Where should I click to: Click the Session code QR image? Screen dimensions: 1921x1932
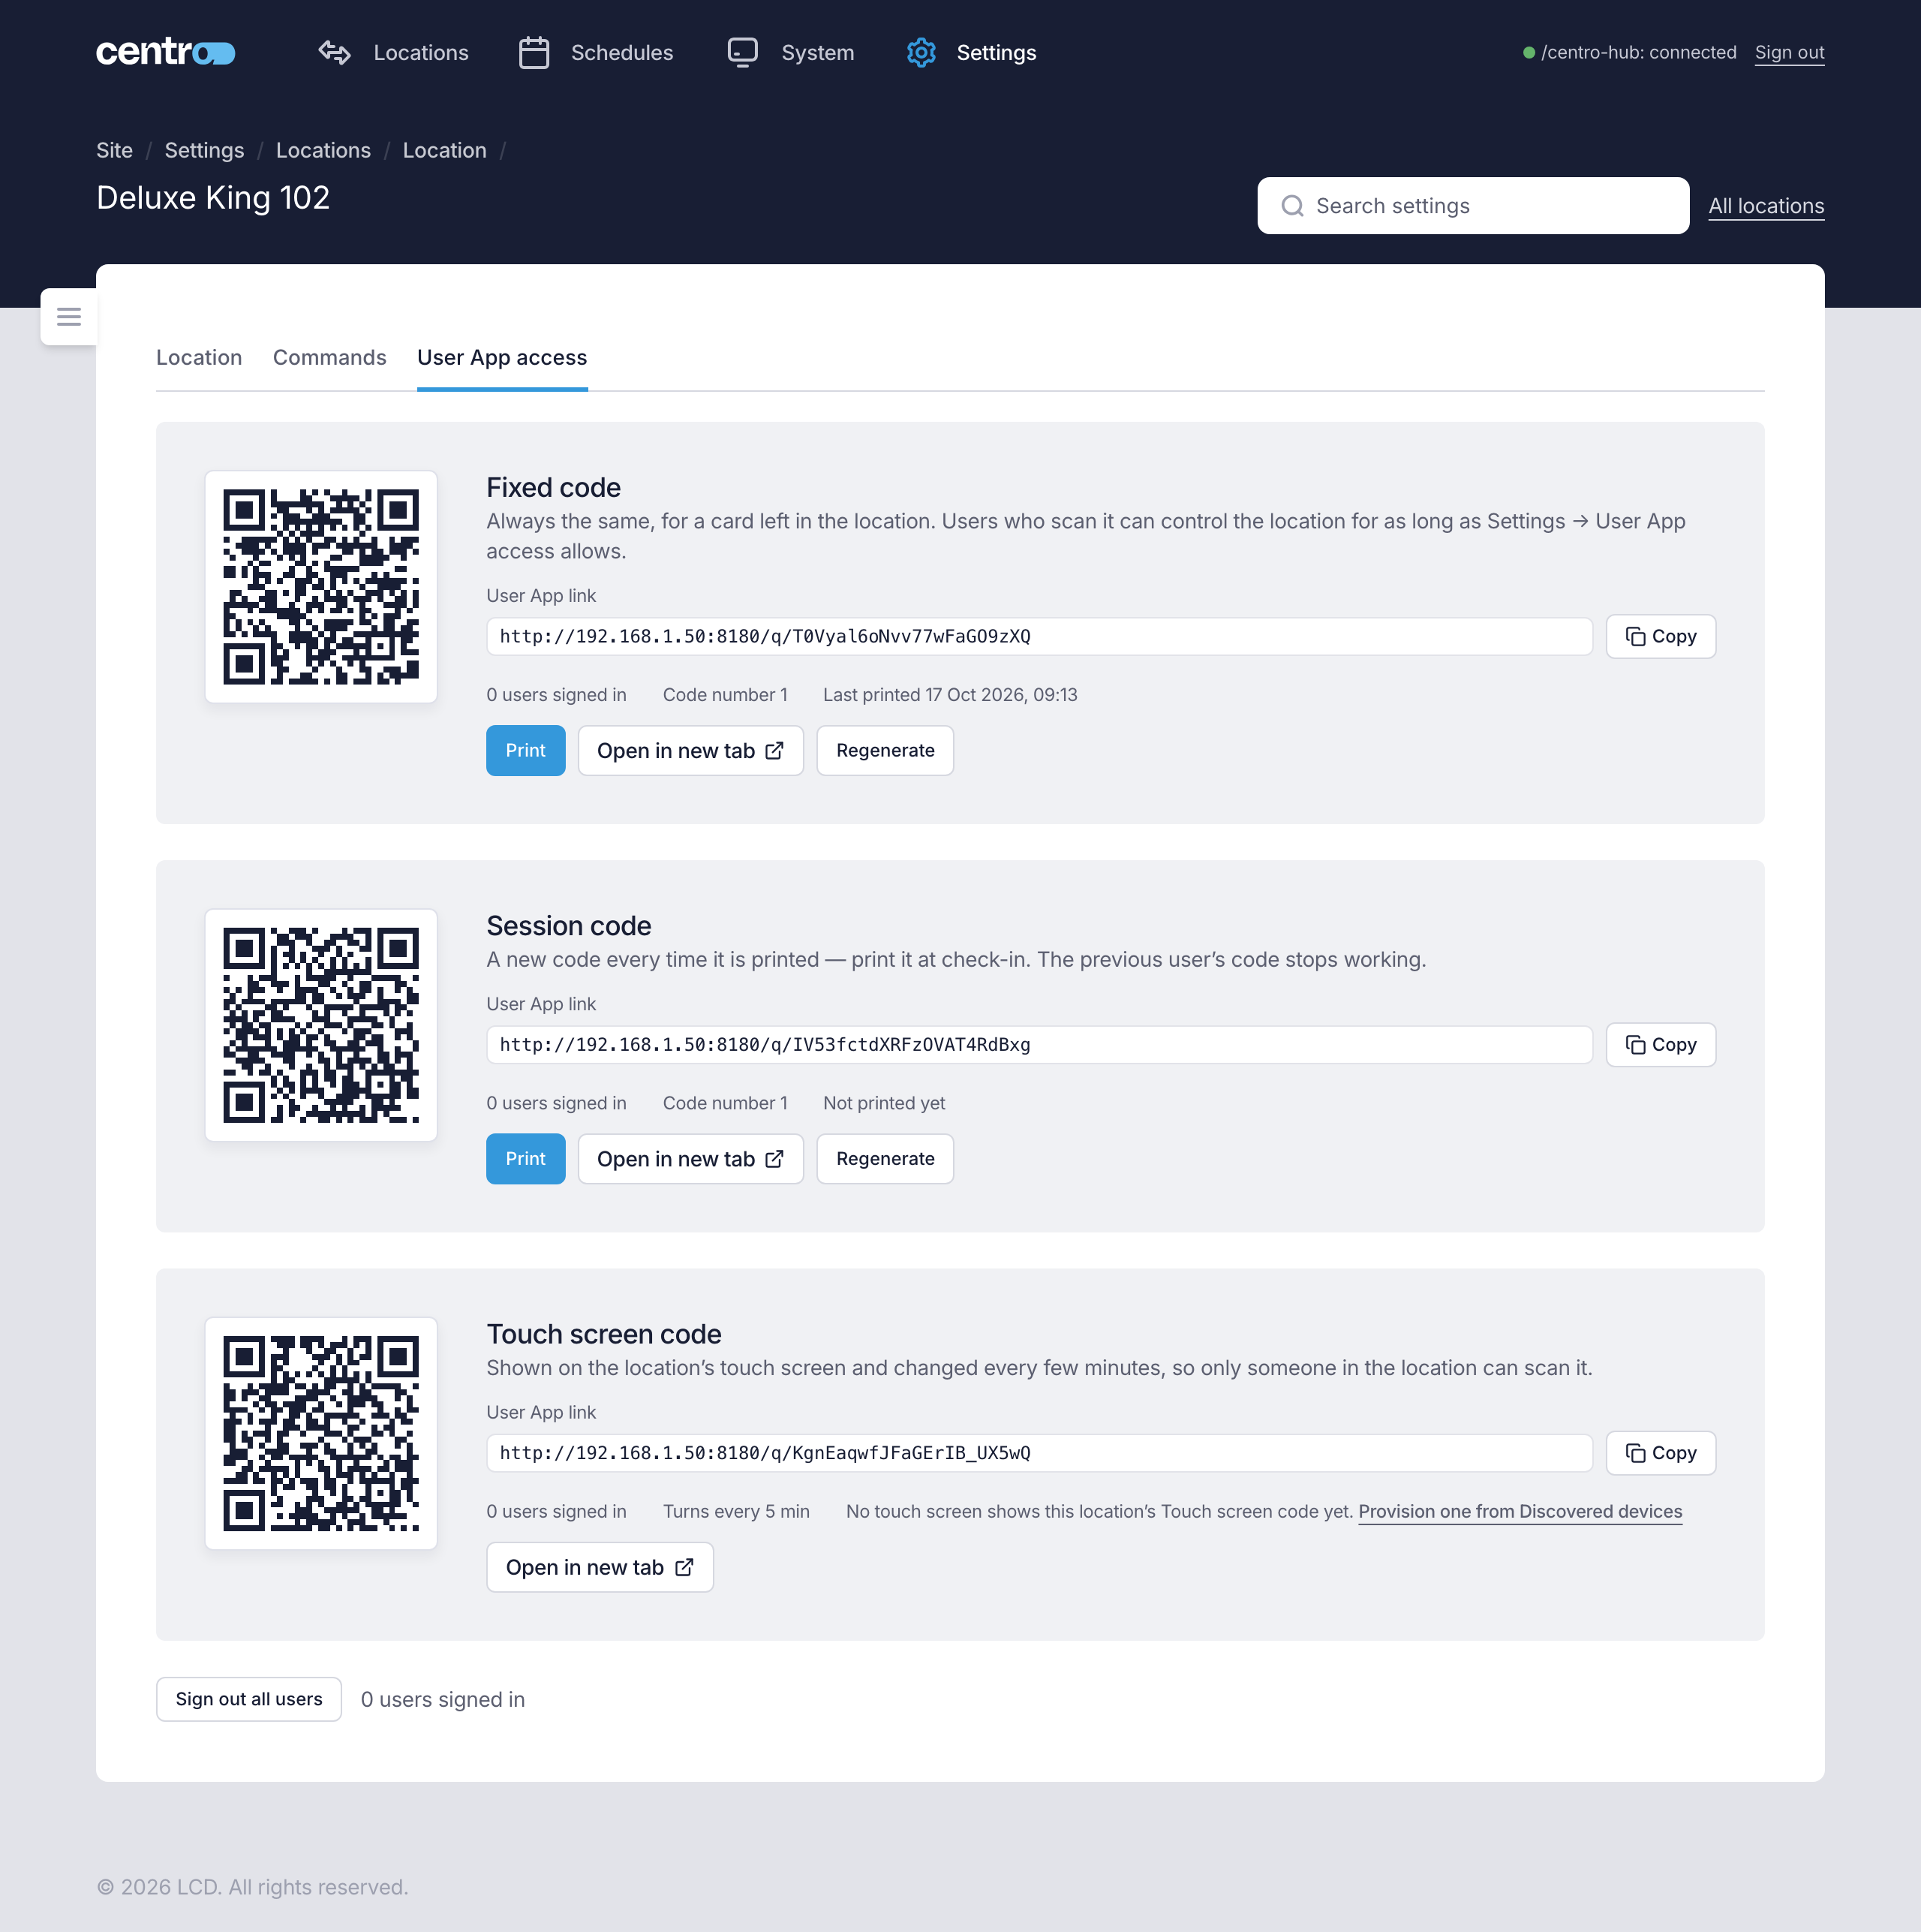[321, 1025]
